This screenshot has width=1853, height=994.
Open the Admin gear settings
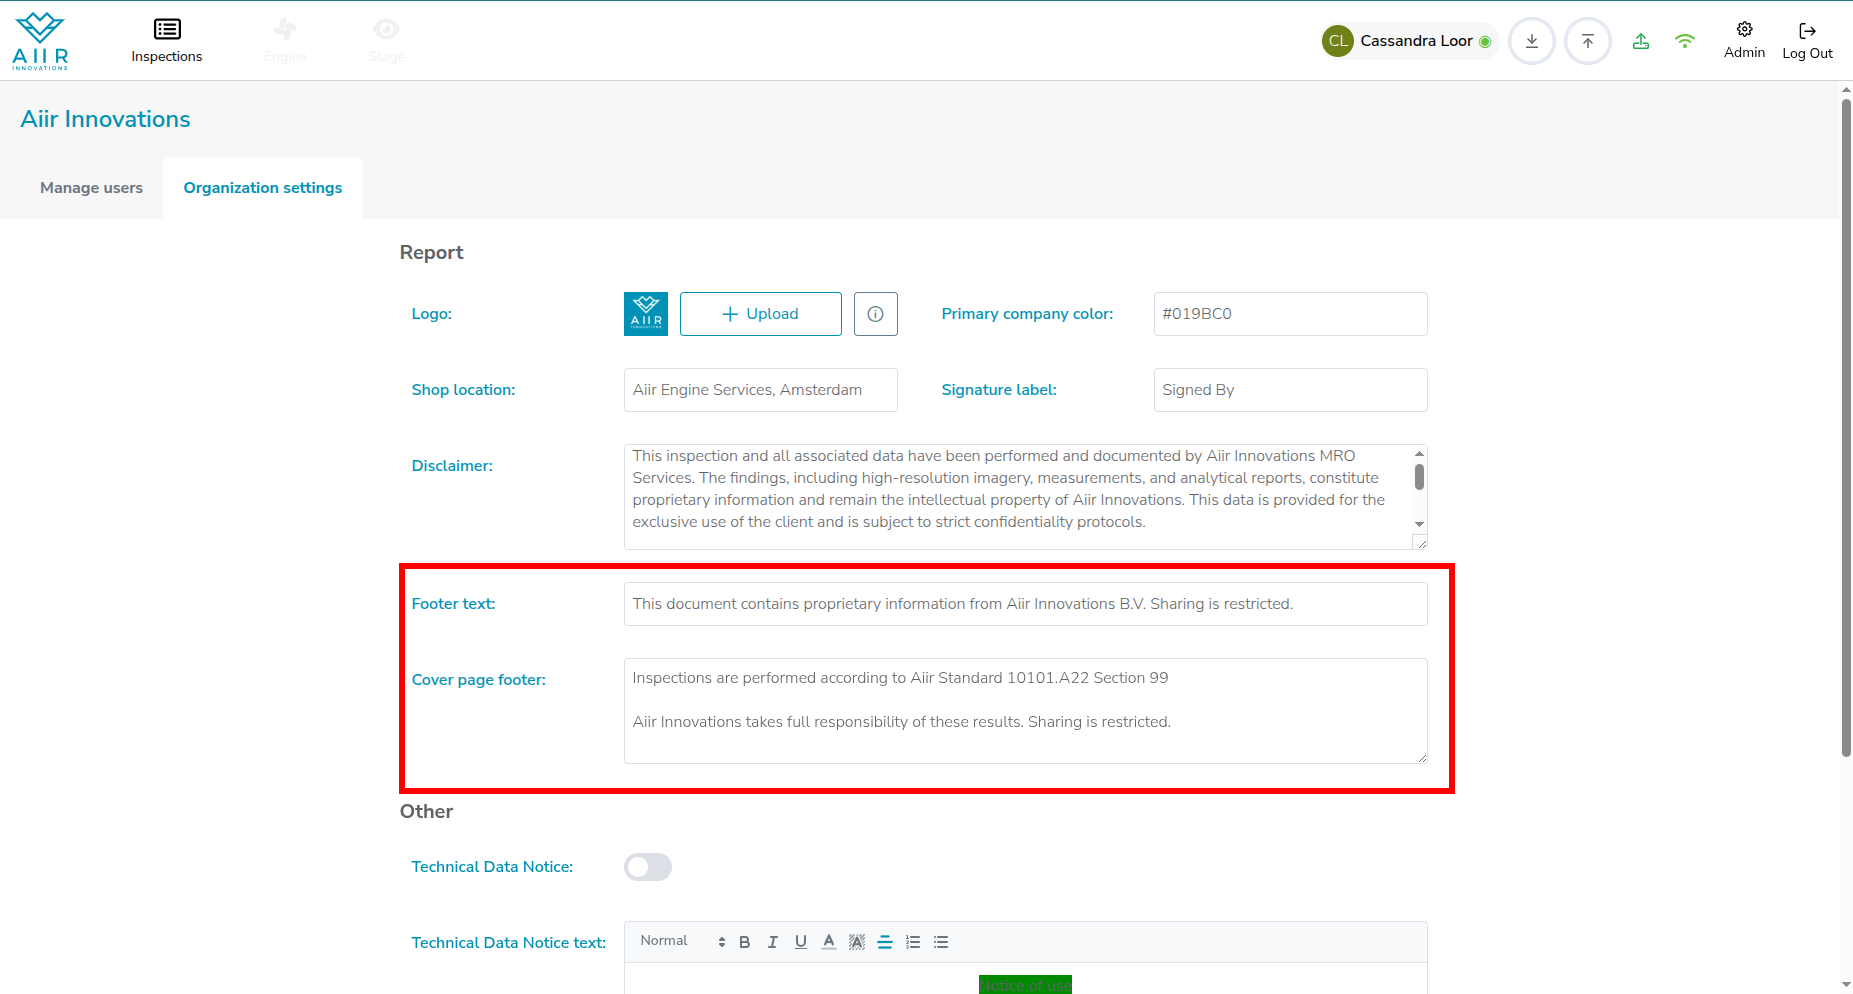[1744, 40]
